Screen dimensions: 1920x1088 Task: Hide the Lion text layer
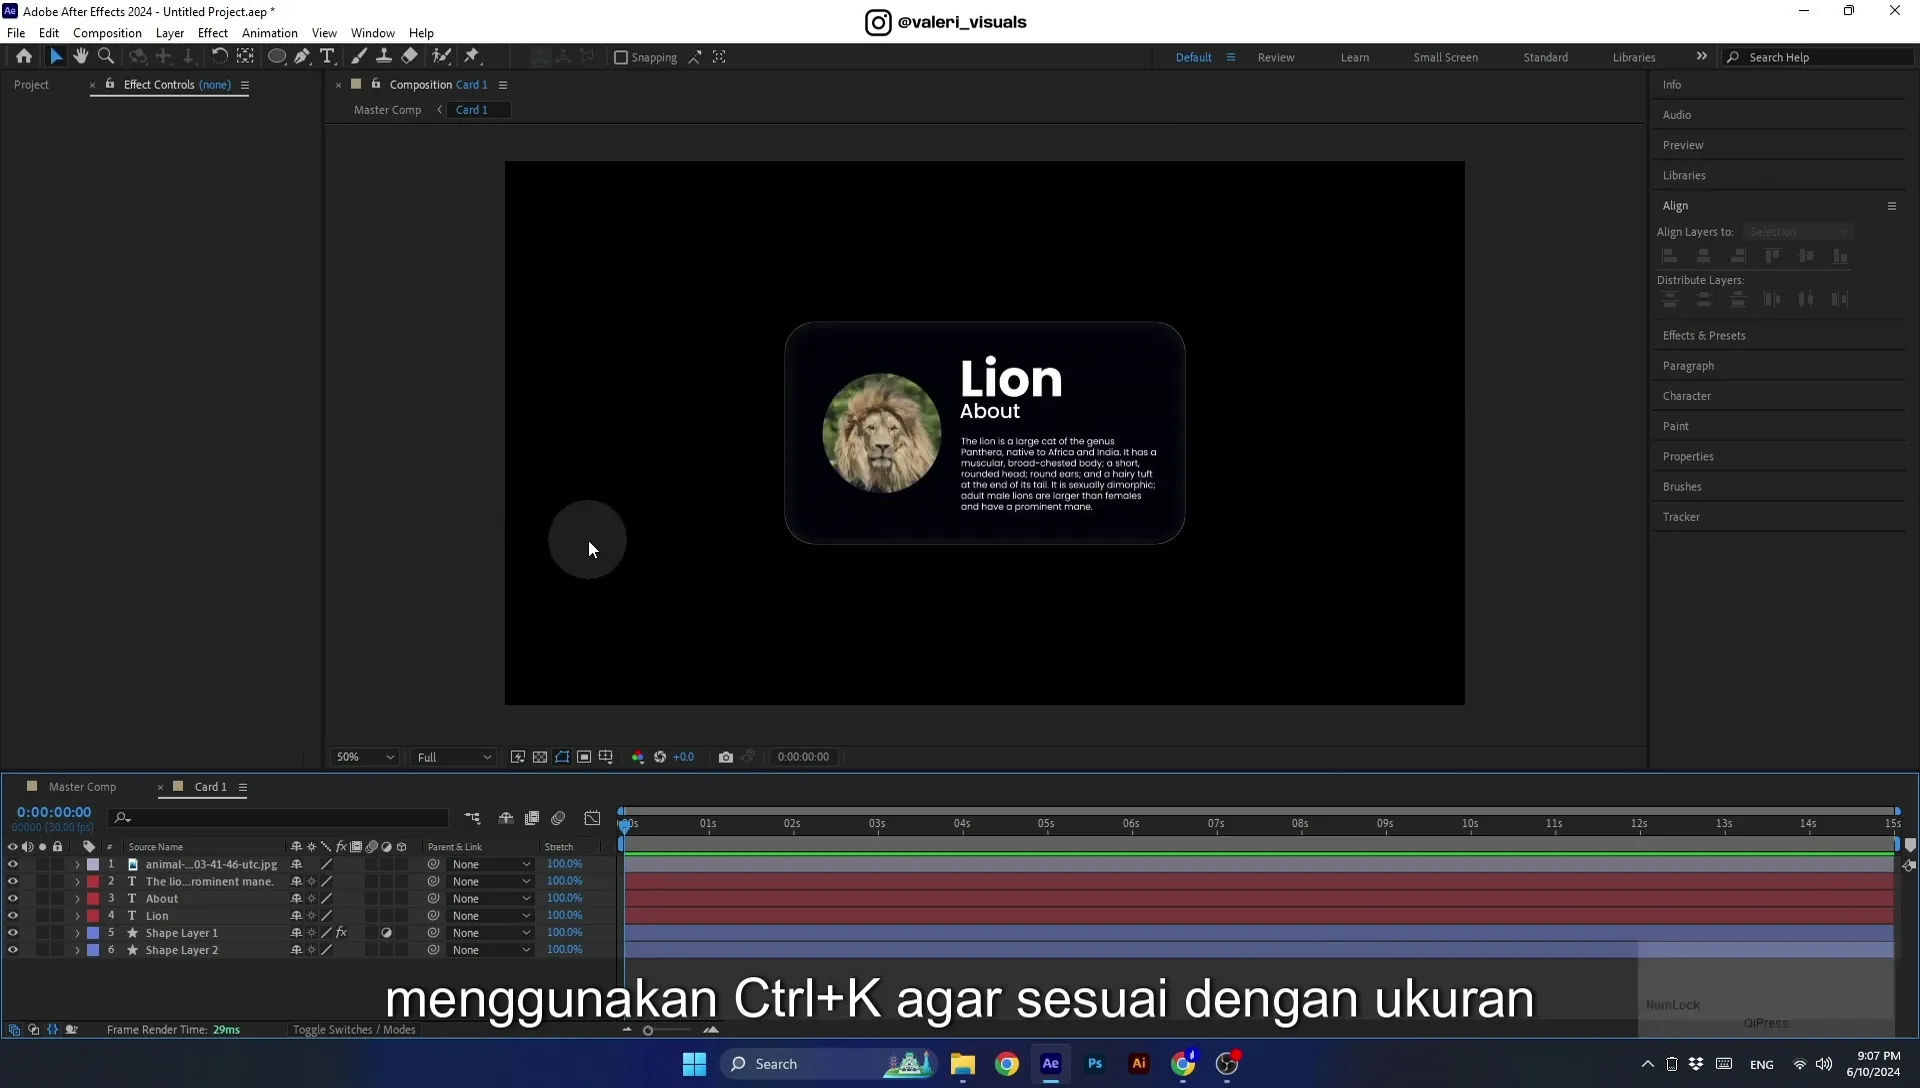click(12, 916)
